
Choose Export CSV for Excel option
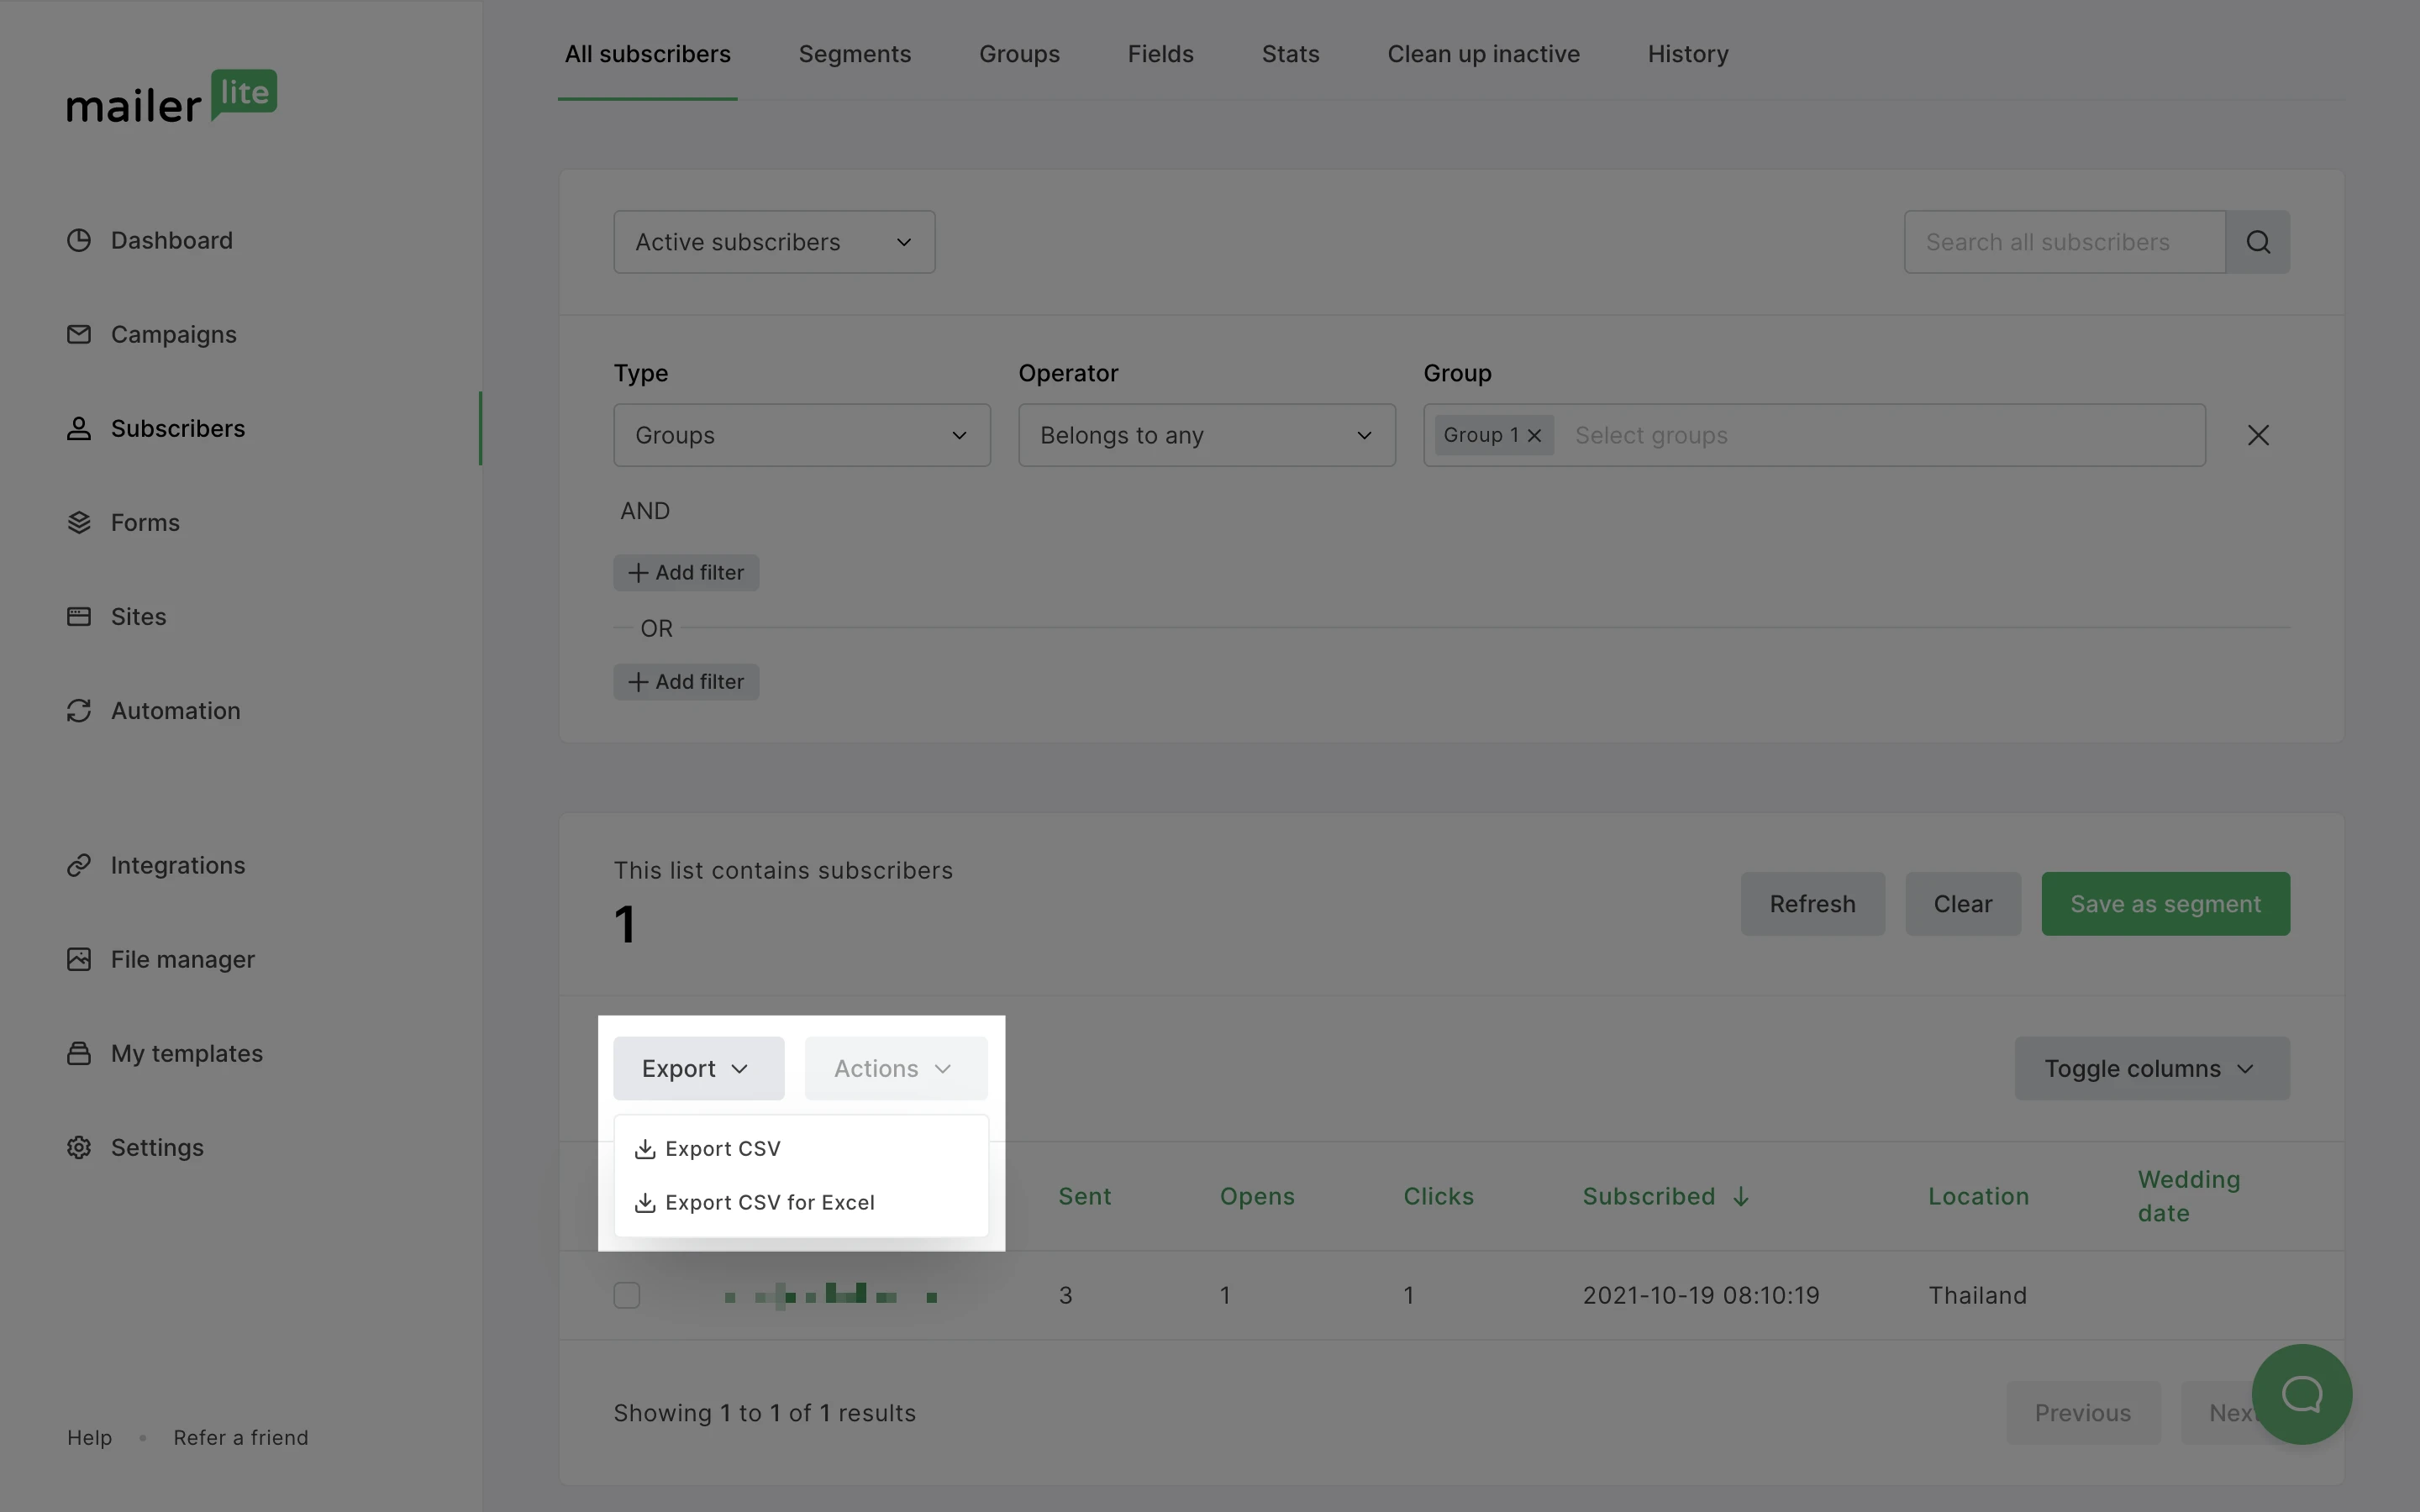pyautogui.click(x=769, y=1202)
